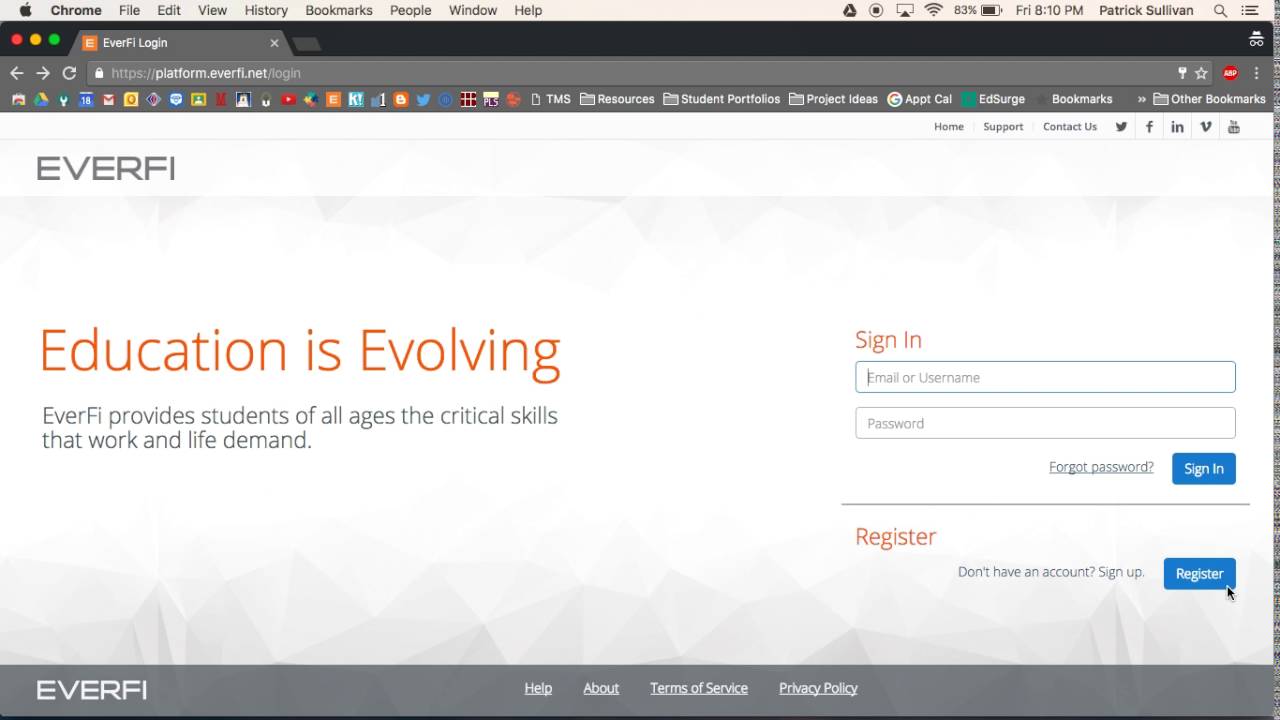This screenshot has width=1280, height=720.
Task: Click the EVERFI logo at the top of the page
Action: pos(106,169)
